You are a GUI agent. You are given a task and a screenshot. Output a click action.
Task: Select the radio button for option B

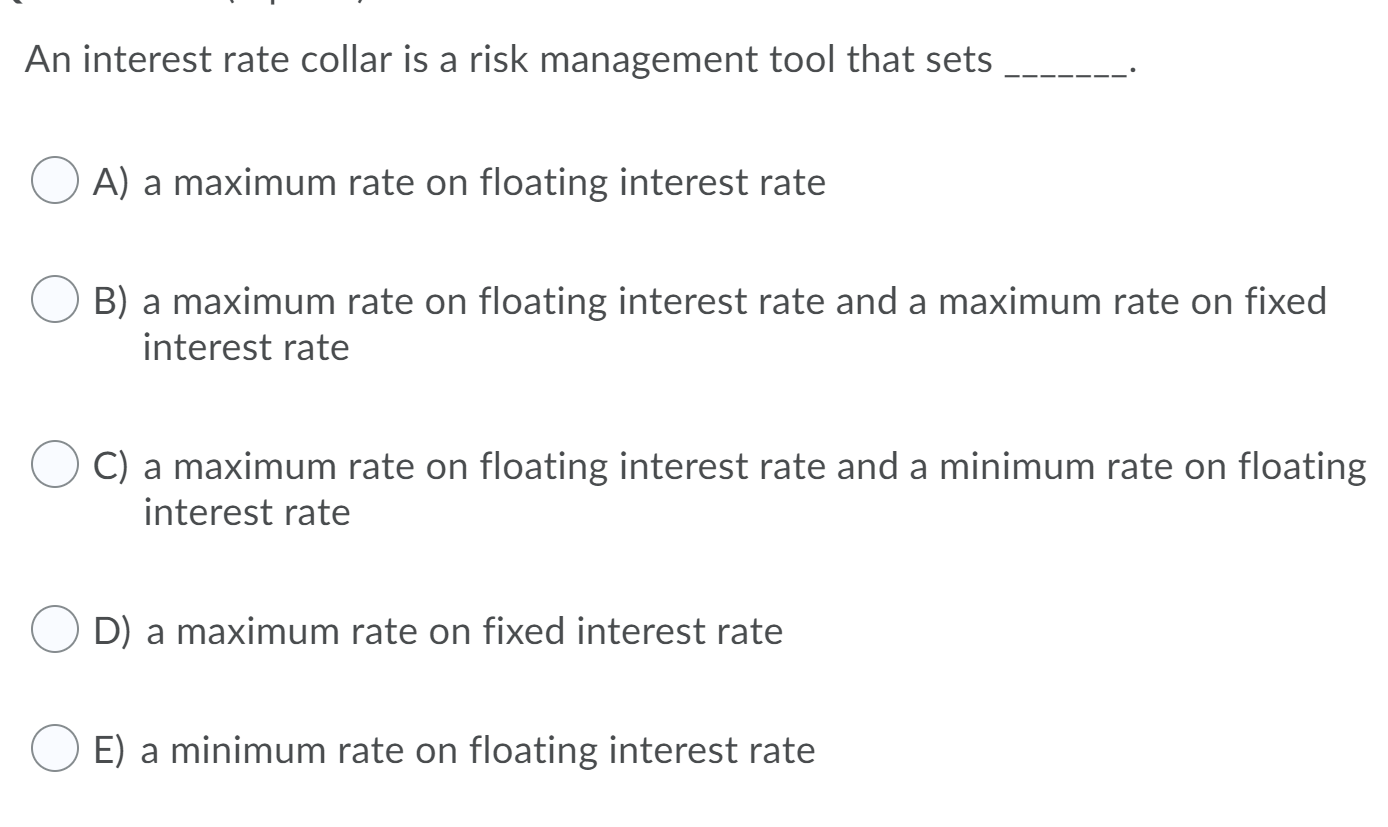55,298
